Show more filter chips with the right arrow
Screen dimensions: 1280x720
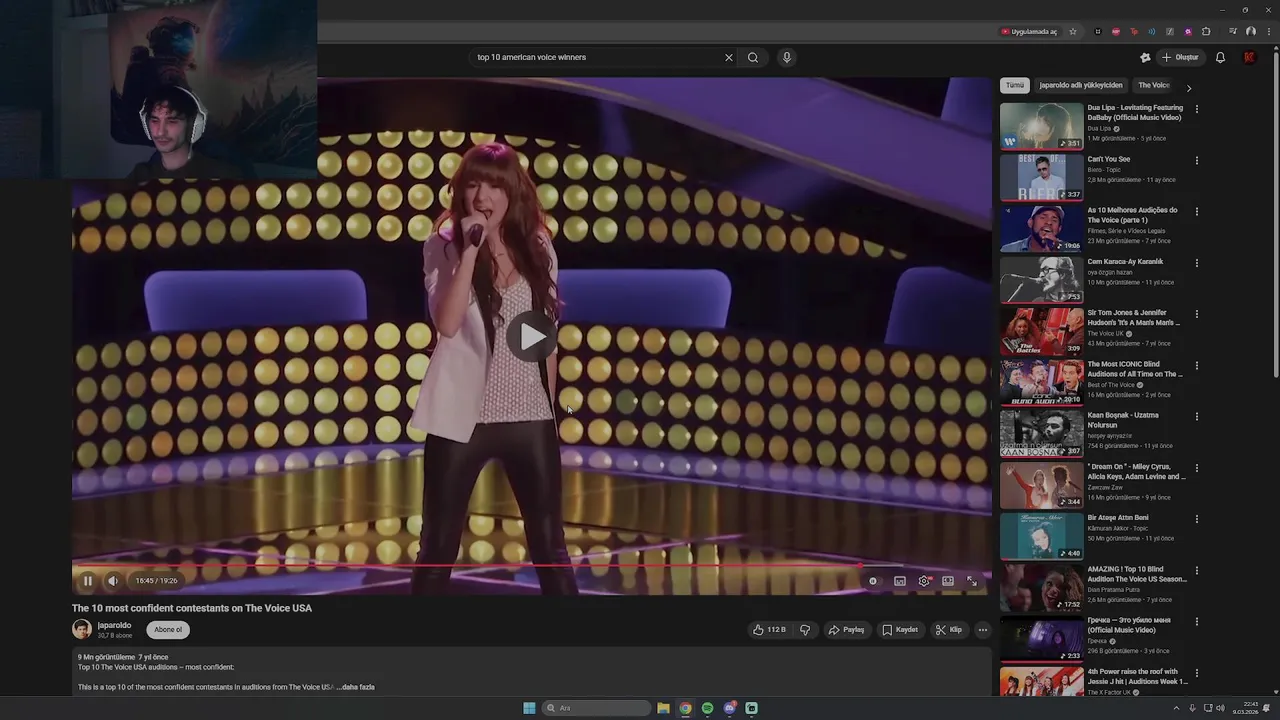pos(1189,88)
